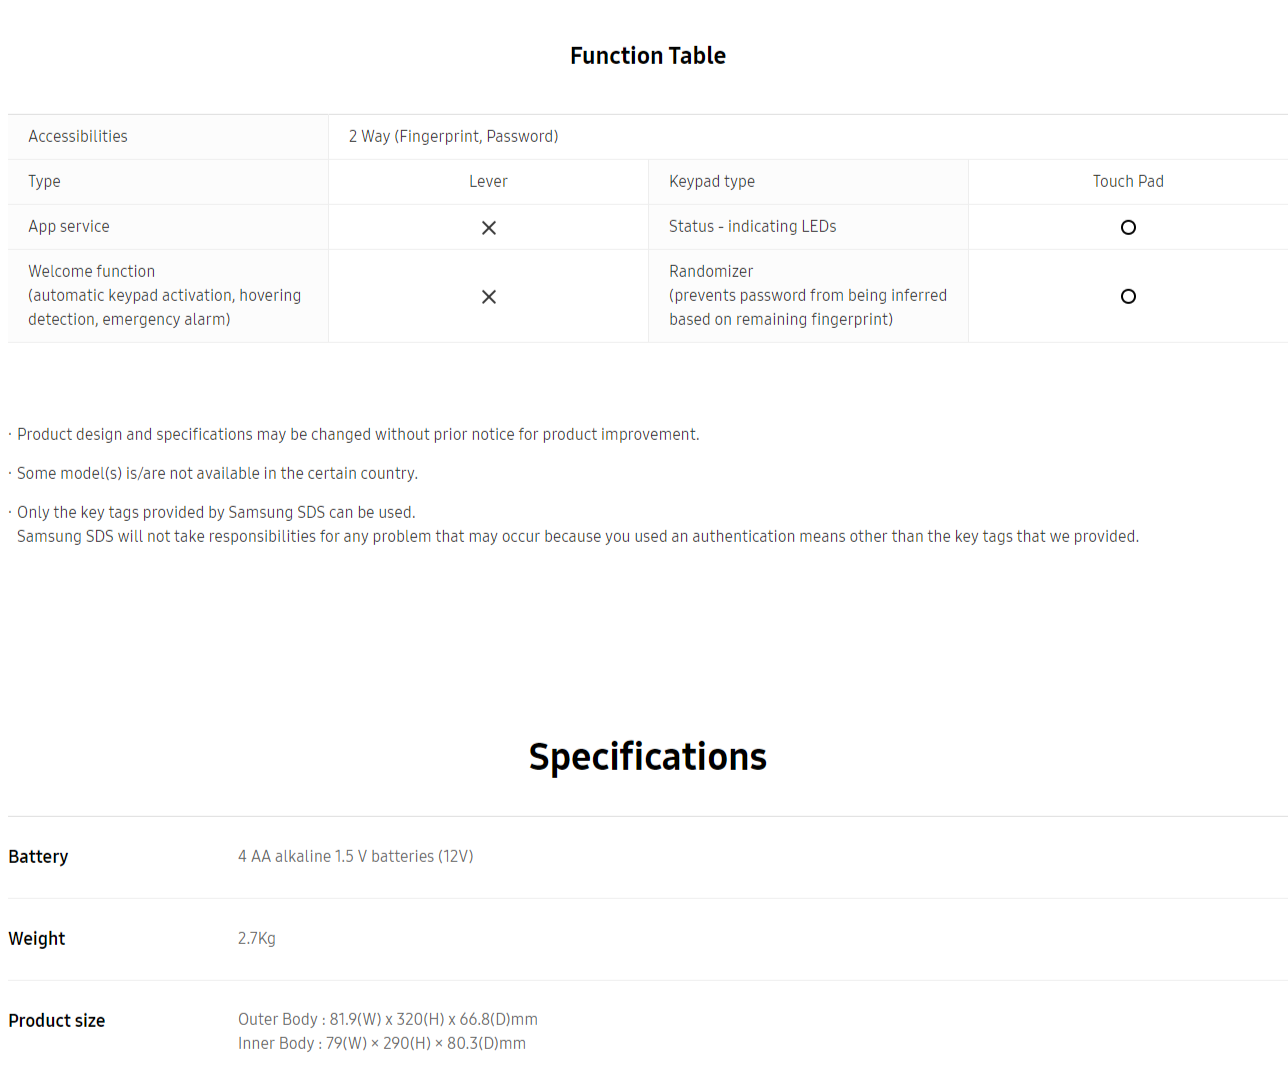Select the Function Table heading
Viewport: 1288px width, 1081px height.
[x=648, y=56]
